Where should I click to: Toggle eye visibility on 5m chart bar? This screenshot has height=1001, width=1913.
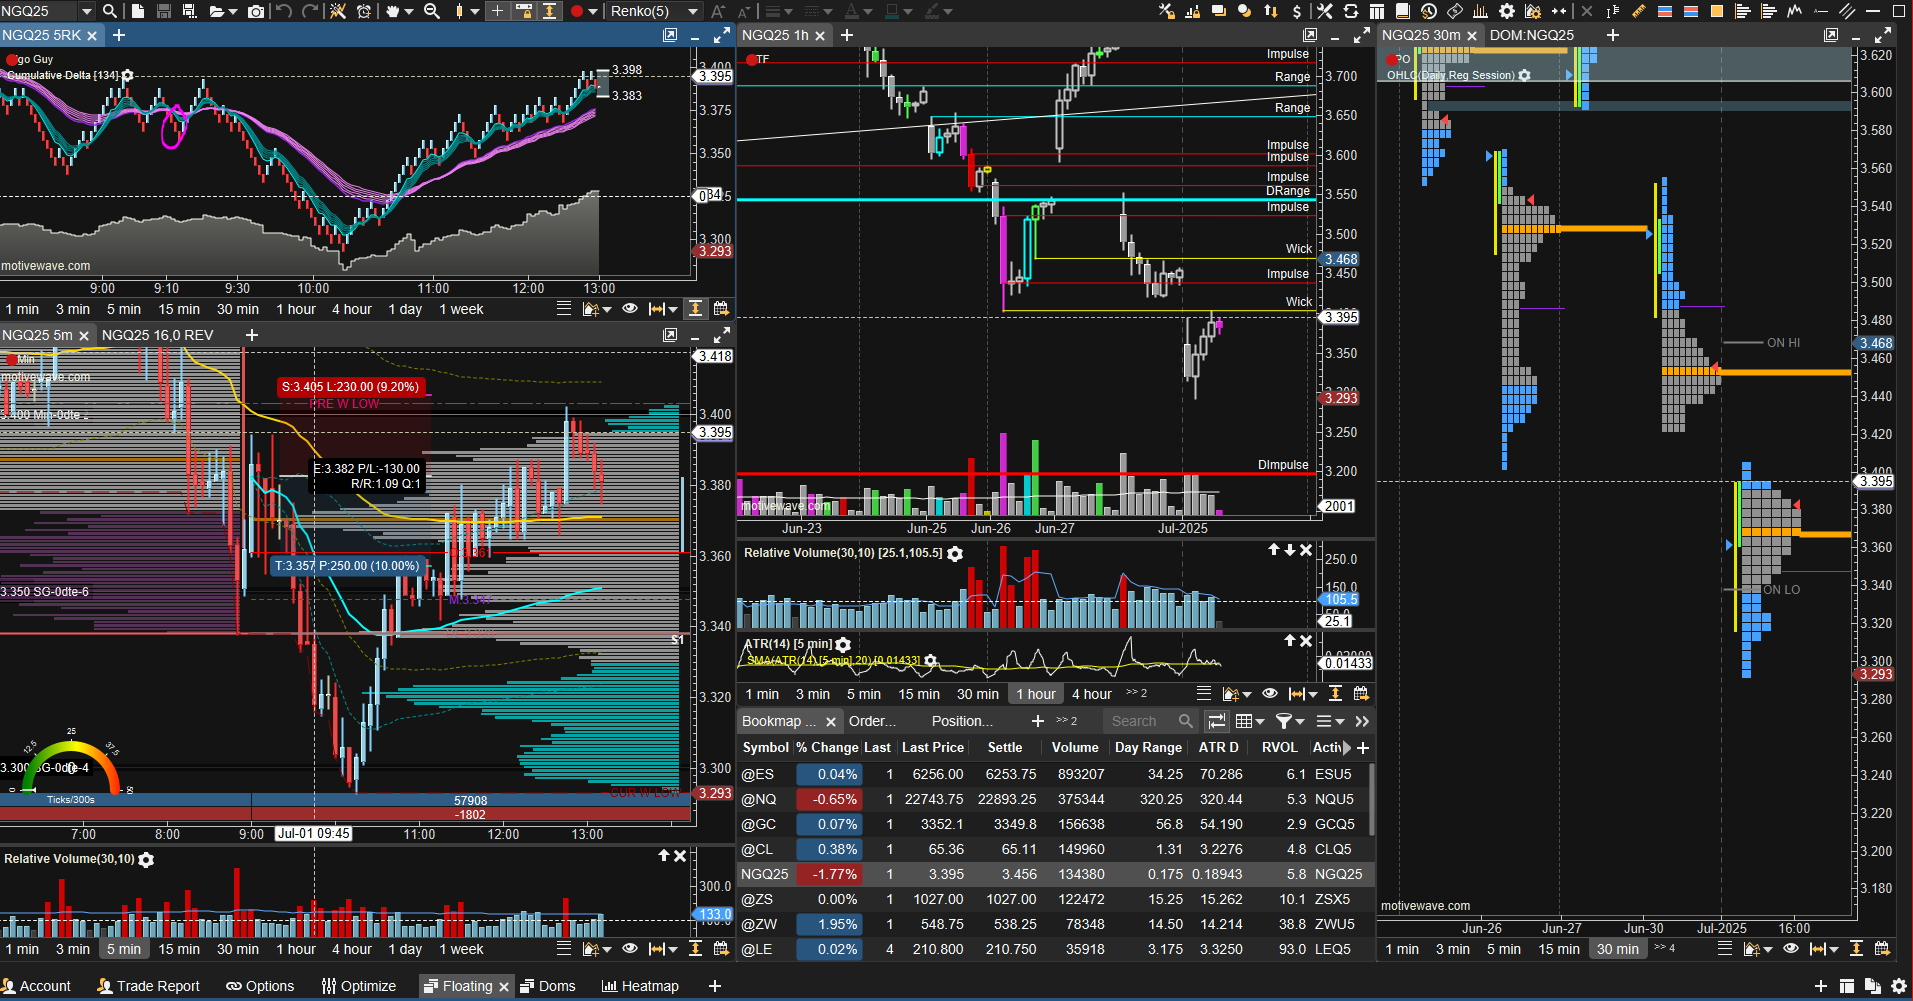click(629, 949)
